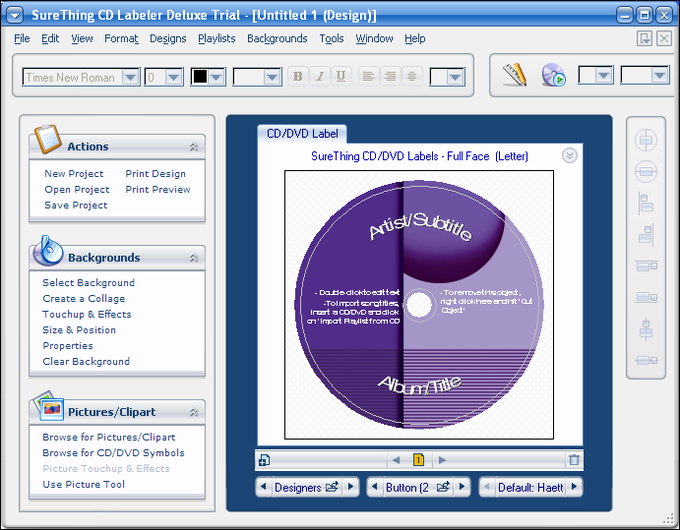The width and height of the screenshot is (680, 530).
Task: Open the system menu icon in title bar
Action: tap(14, 16)
